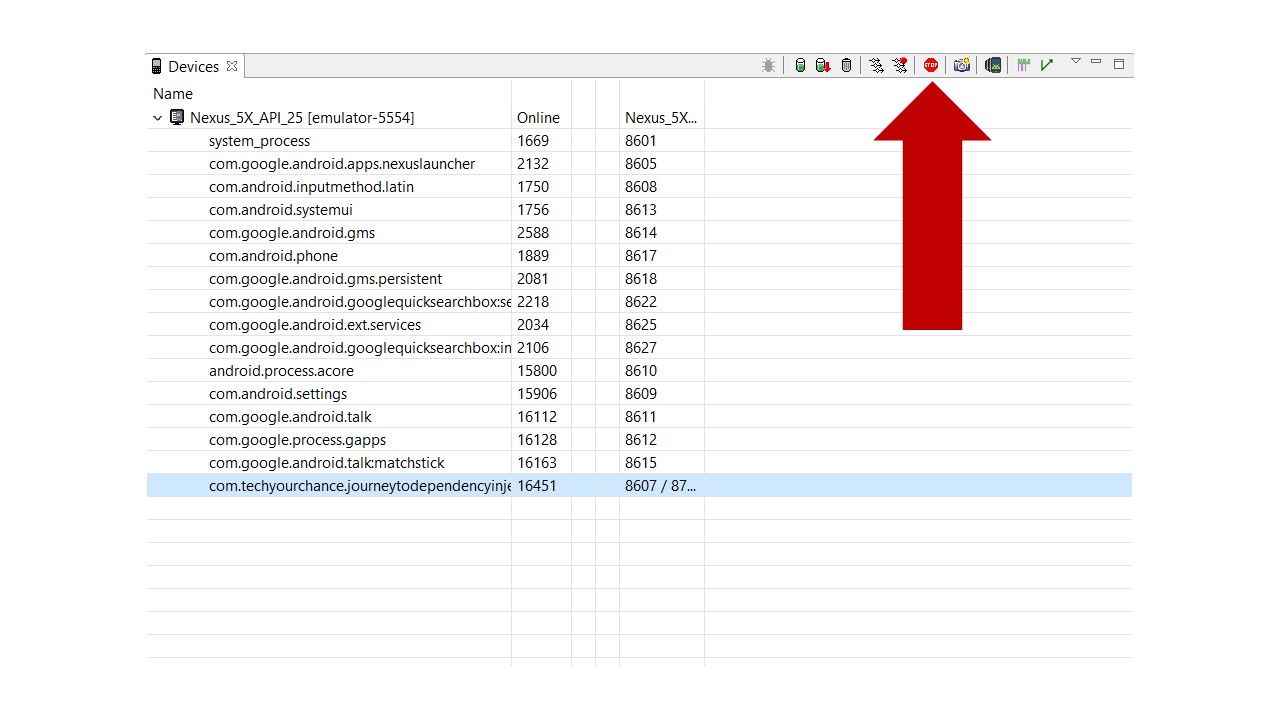
Task: Click the Stop Process icon
Action: click(931, 65)
